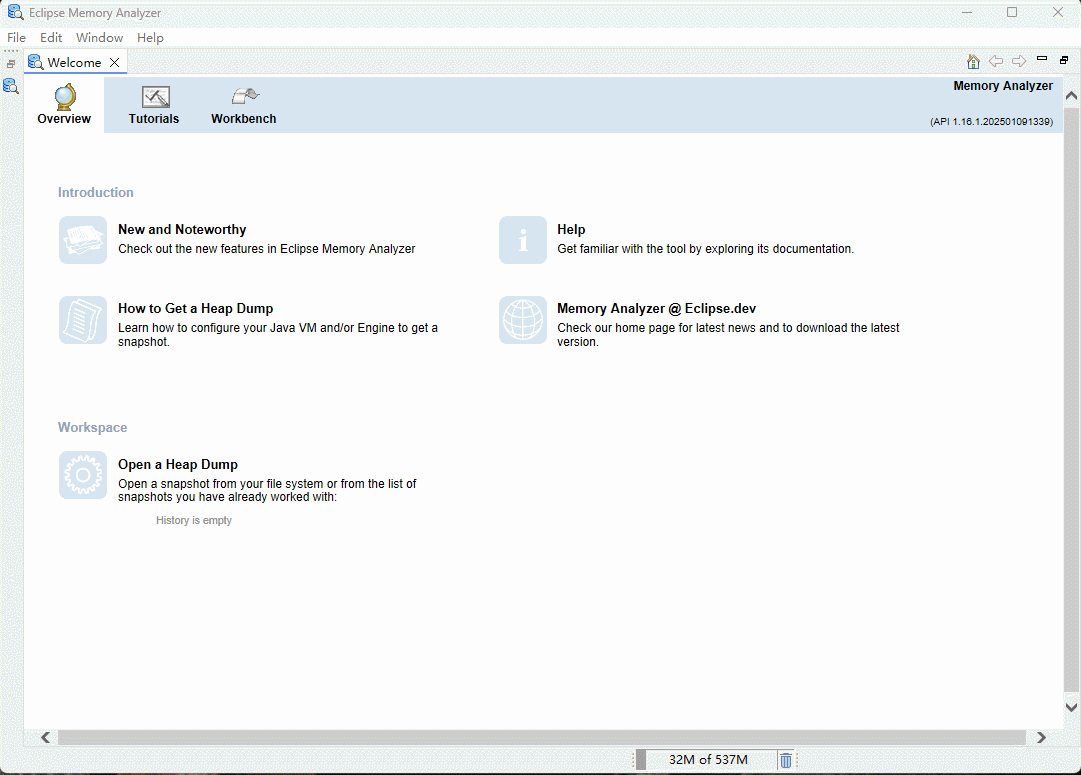The width and height of the screenshot is (1081, 775).
Task: Click the horizontal scrollbar right arrow
Action: click(1041, 738)
